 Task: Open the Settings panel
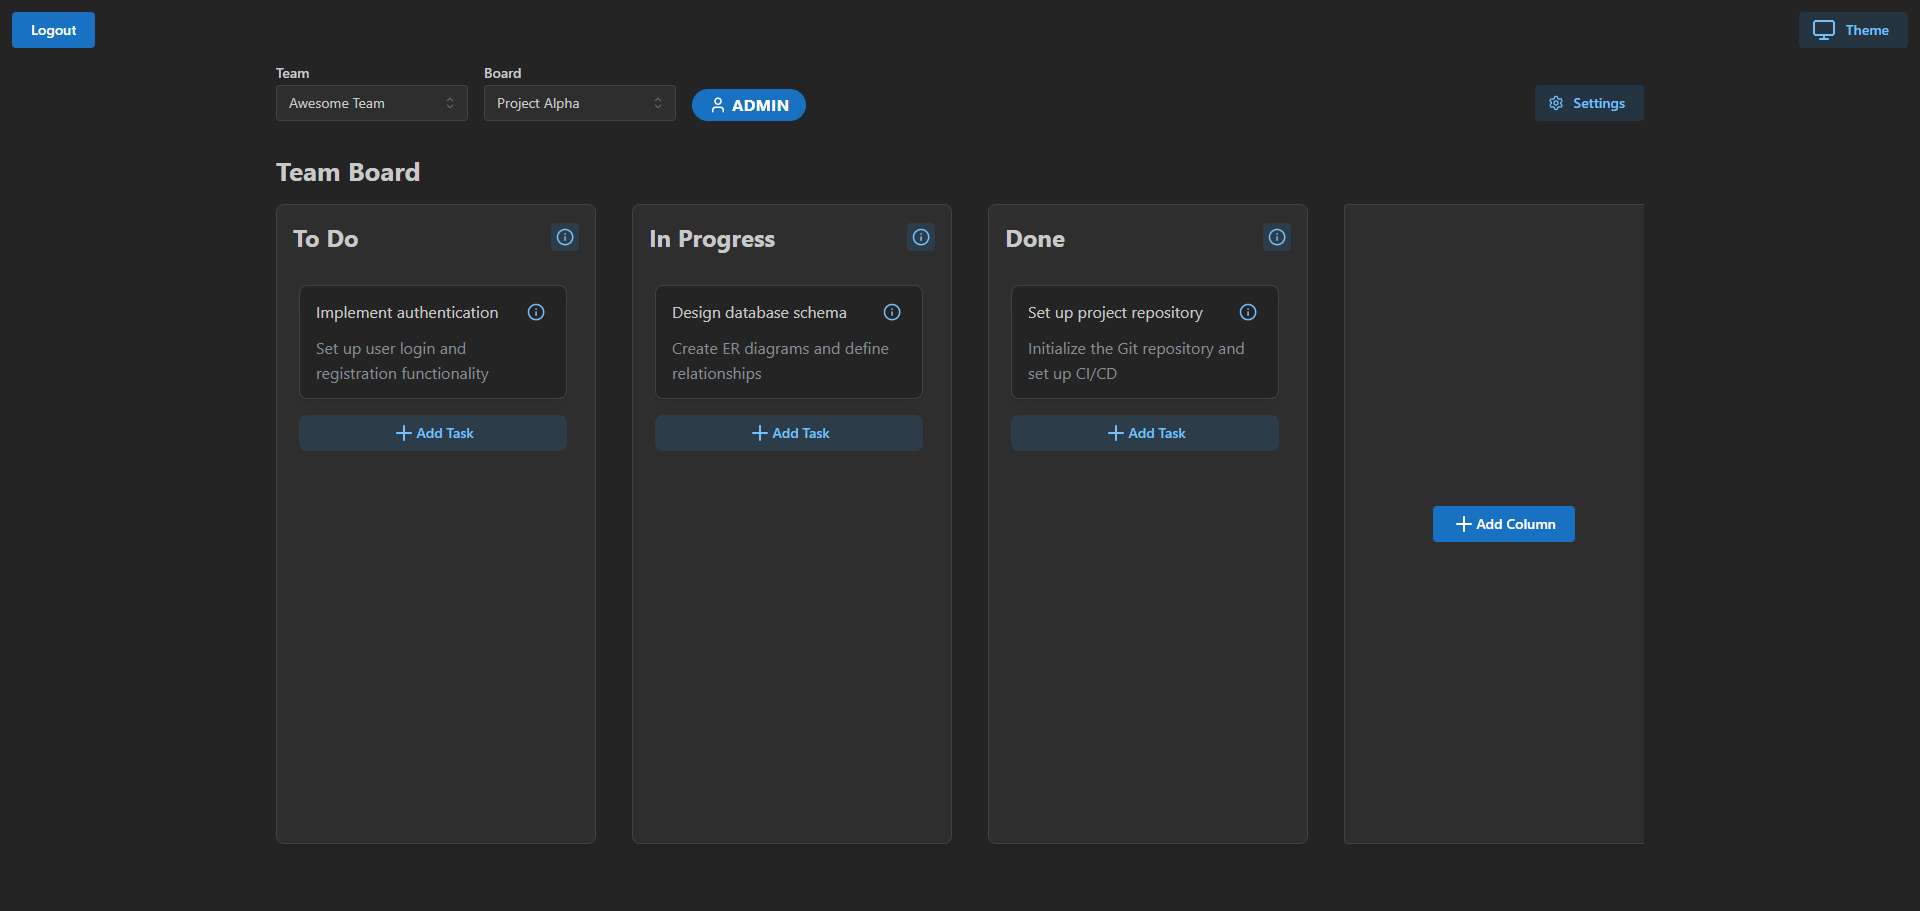point(1588,103)
